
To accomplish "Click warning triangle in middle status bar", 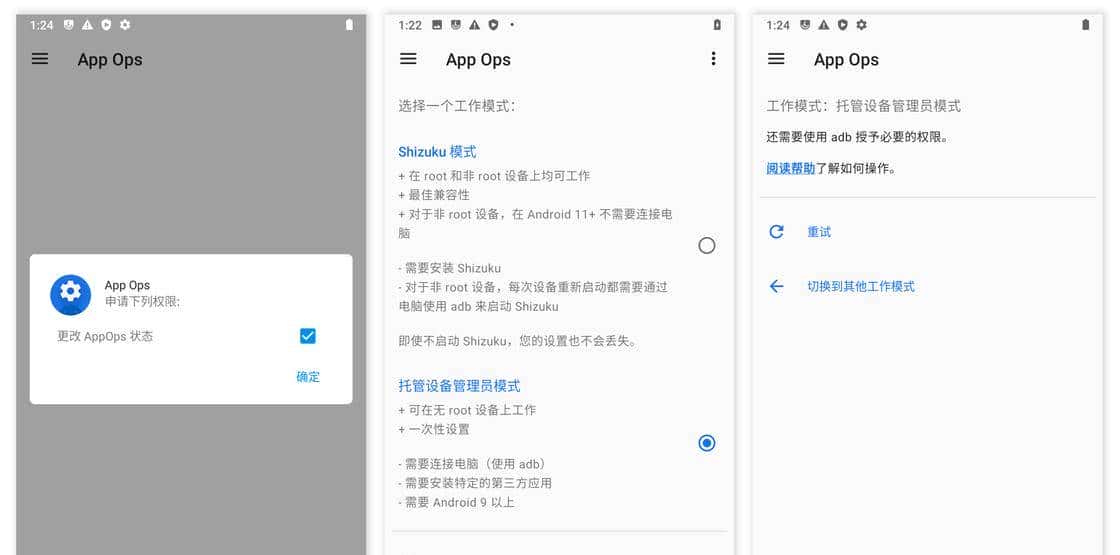I will tap(474, 25).
